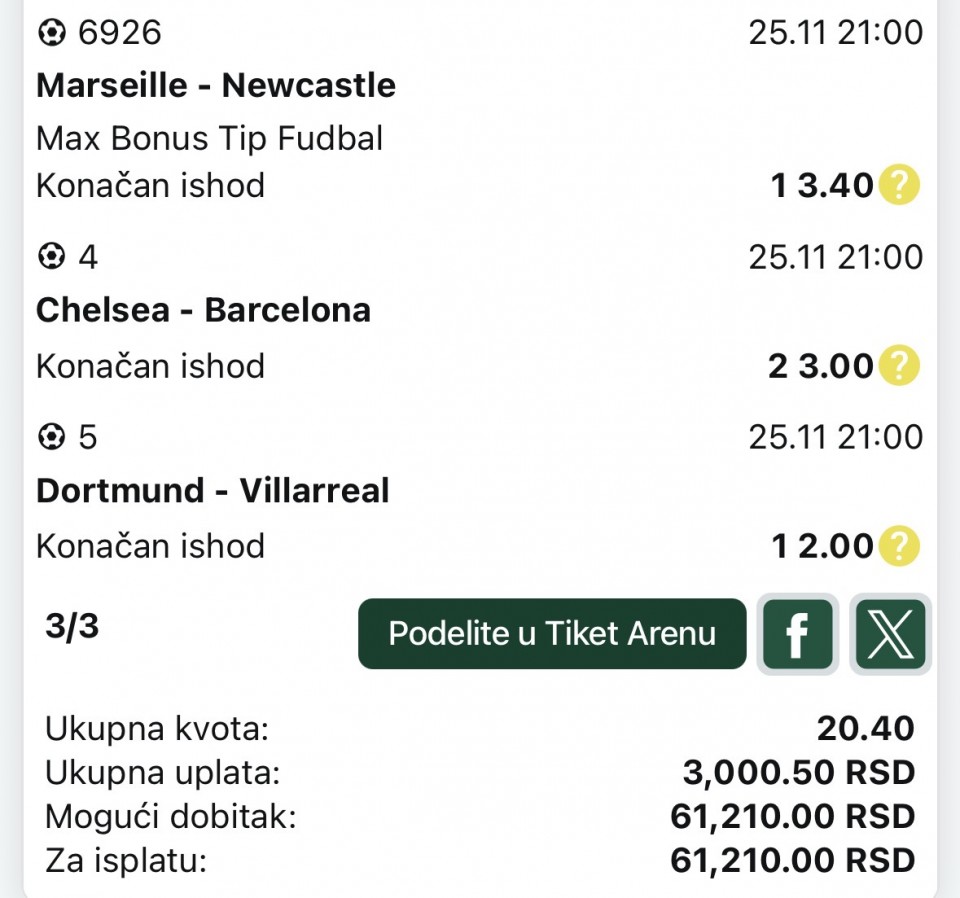
Task: Open Dortmund - Villarreal match
Action: coord(213,490)
